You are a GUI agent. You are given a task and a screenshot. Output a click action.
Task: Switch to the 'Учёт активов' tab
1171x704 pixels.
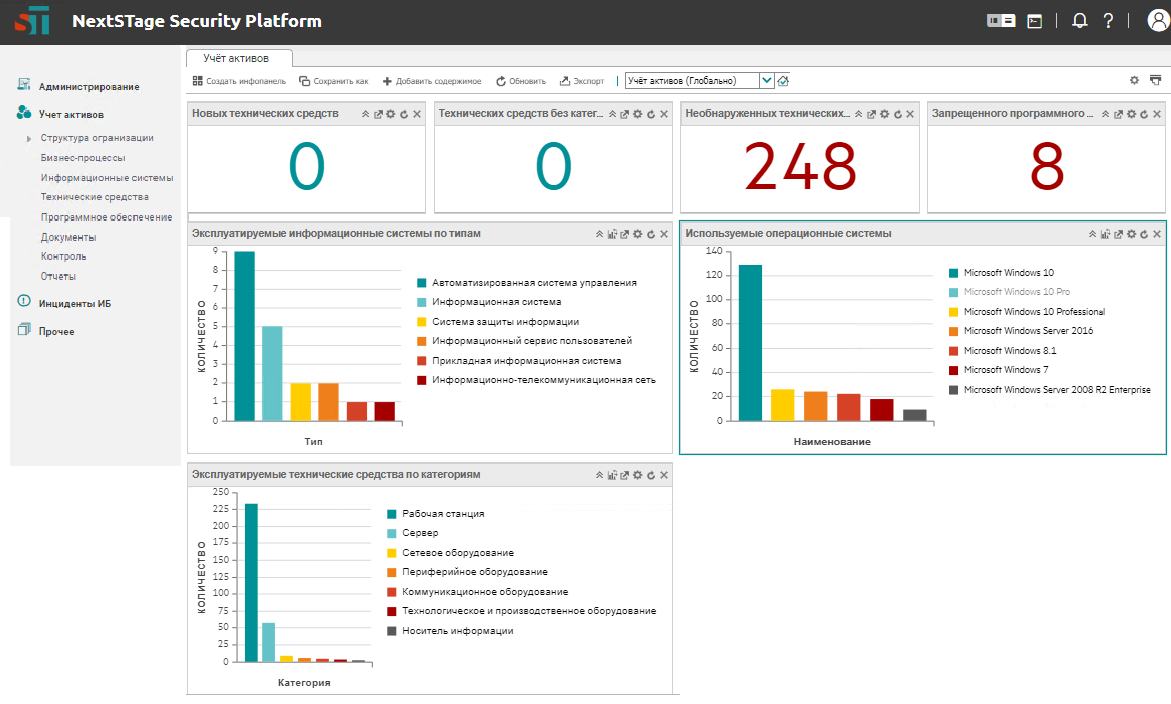236,58
